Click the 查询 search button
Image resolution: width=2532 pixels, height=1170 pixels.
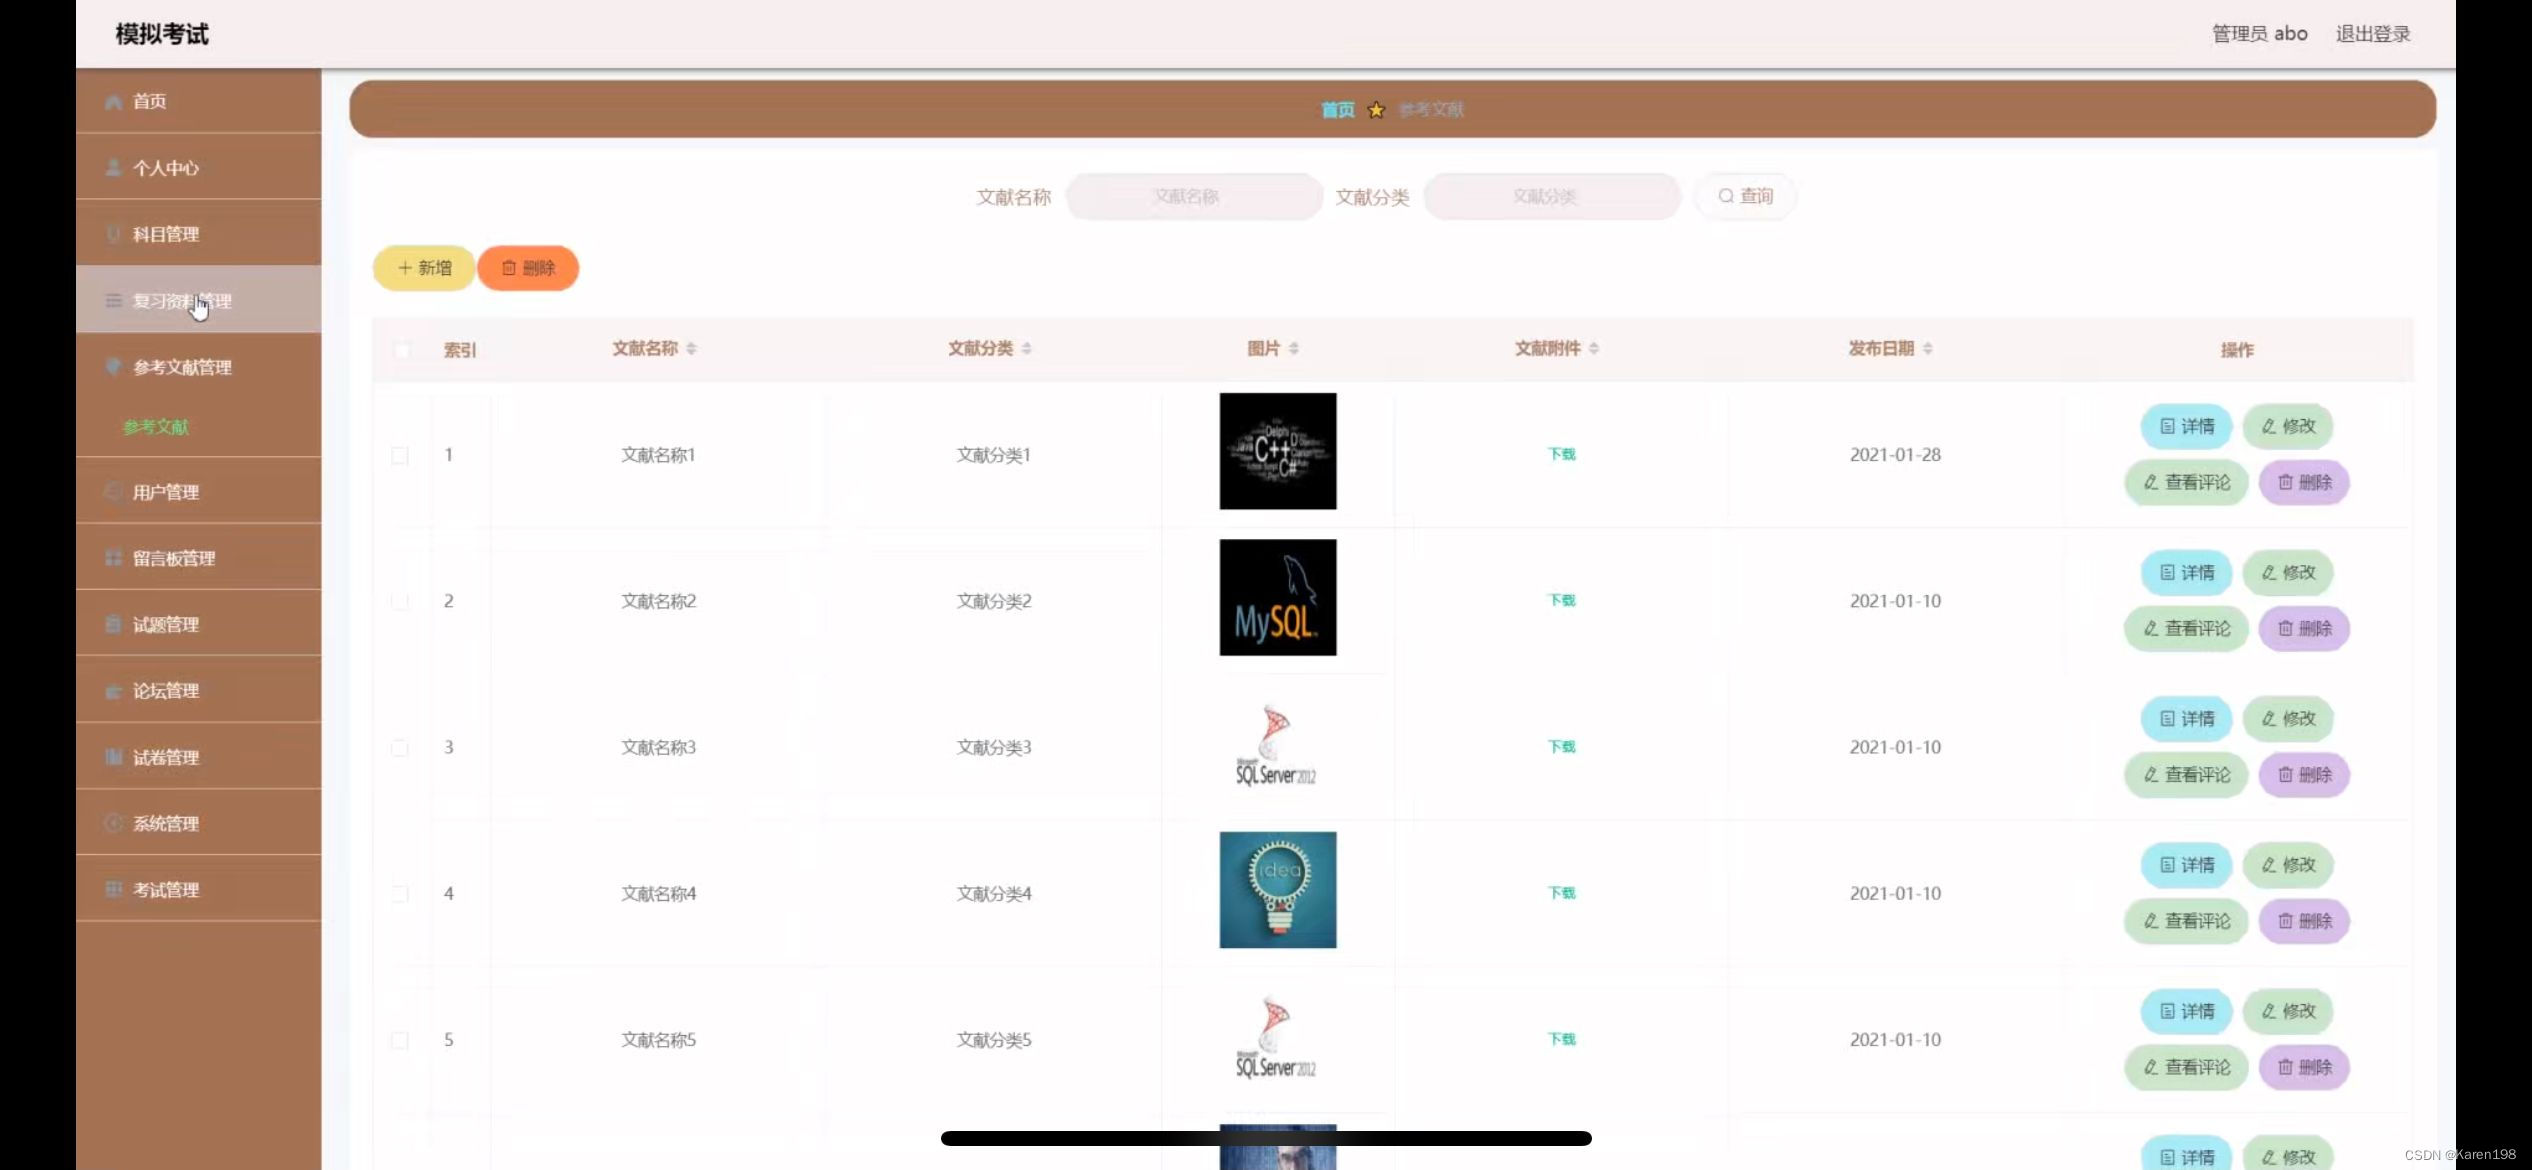pyautogui.click(x=1745, y=196)
